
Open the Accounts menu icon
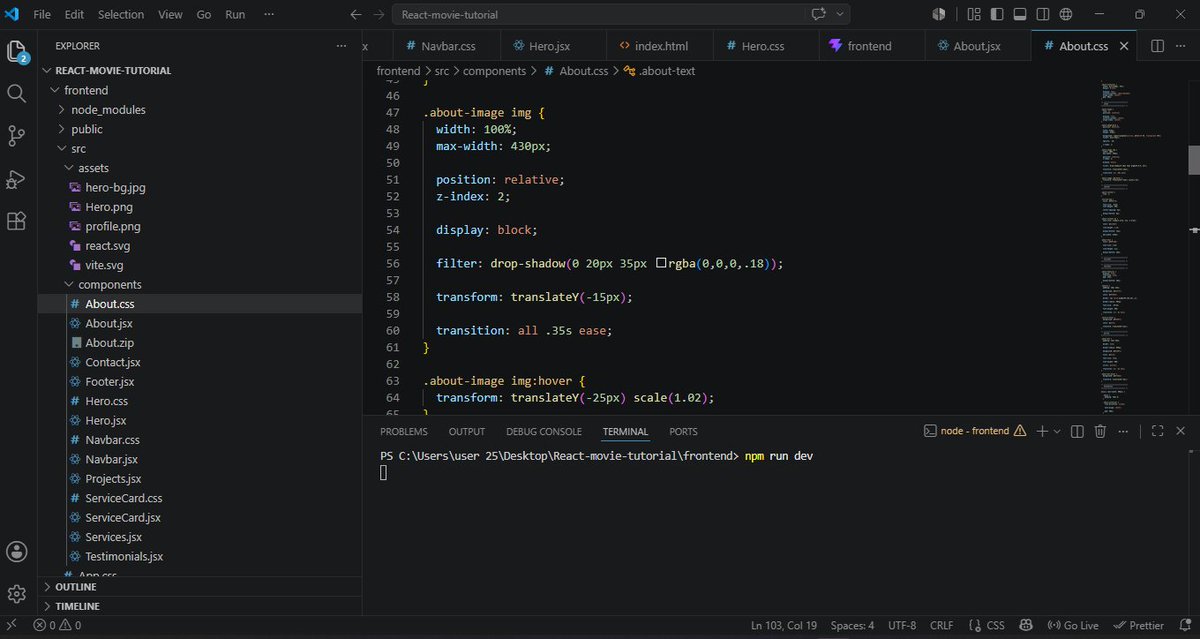[16, 551]
